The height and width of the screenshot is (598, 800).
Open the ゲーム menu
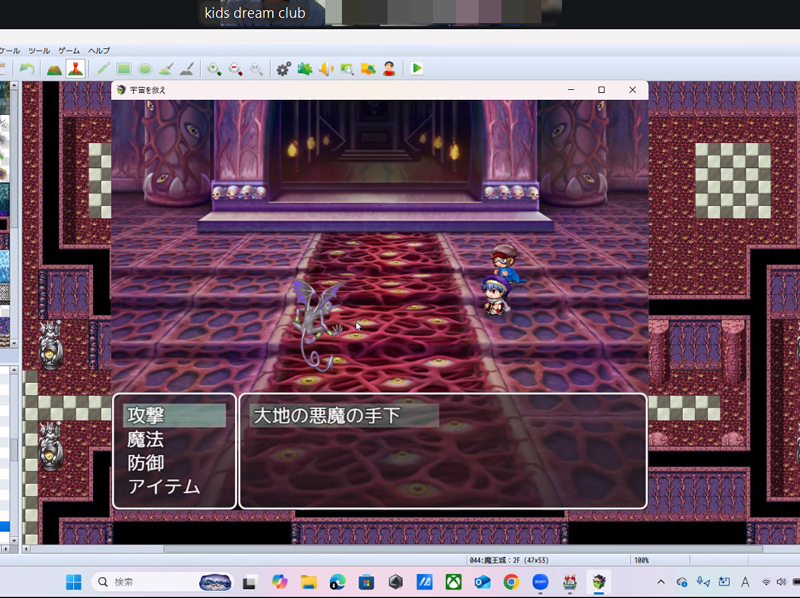[x=69, y=50]
